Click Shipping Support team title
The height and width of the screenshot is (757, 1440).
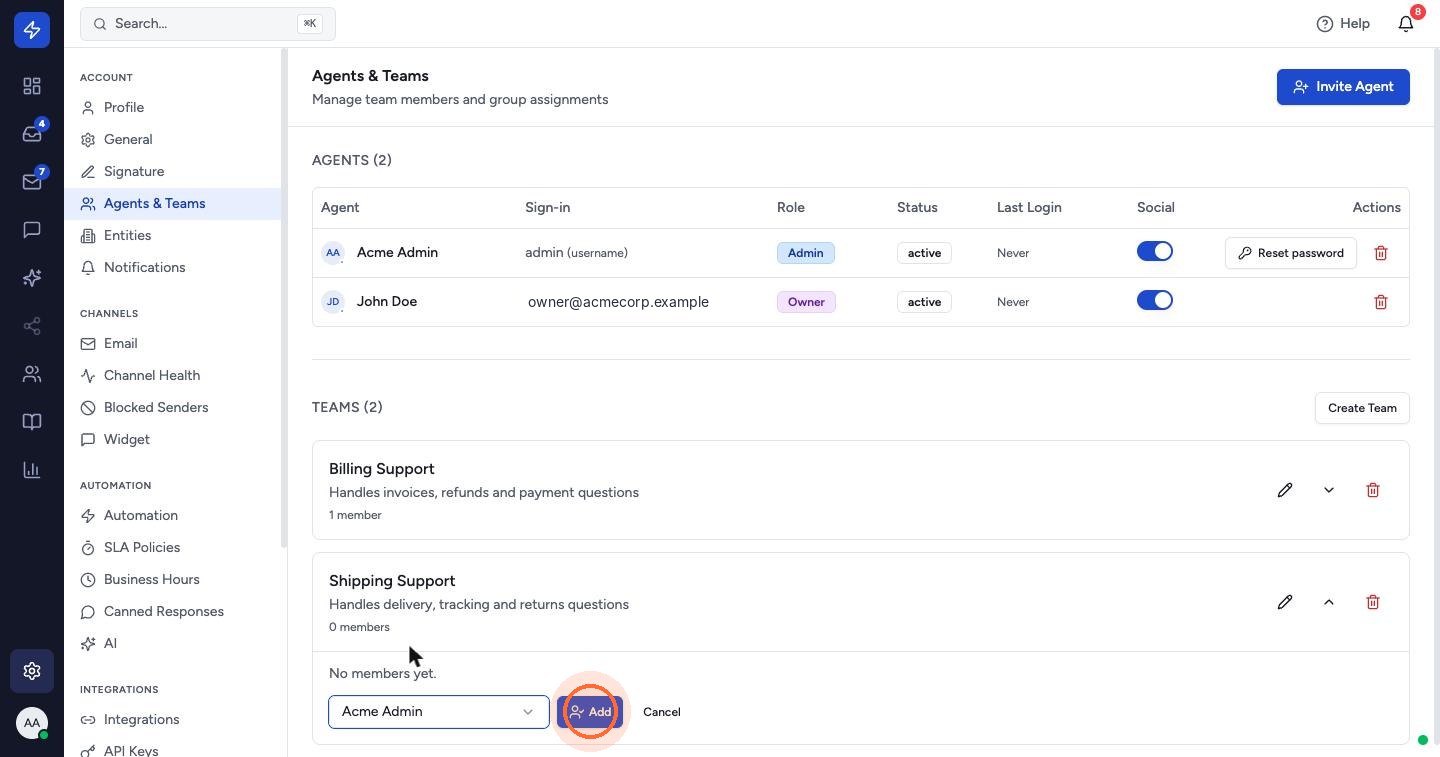coord(392,581)
